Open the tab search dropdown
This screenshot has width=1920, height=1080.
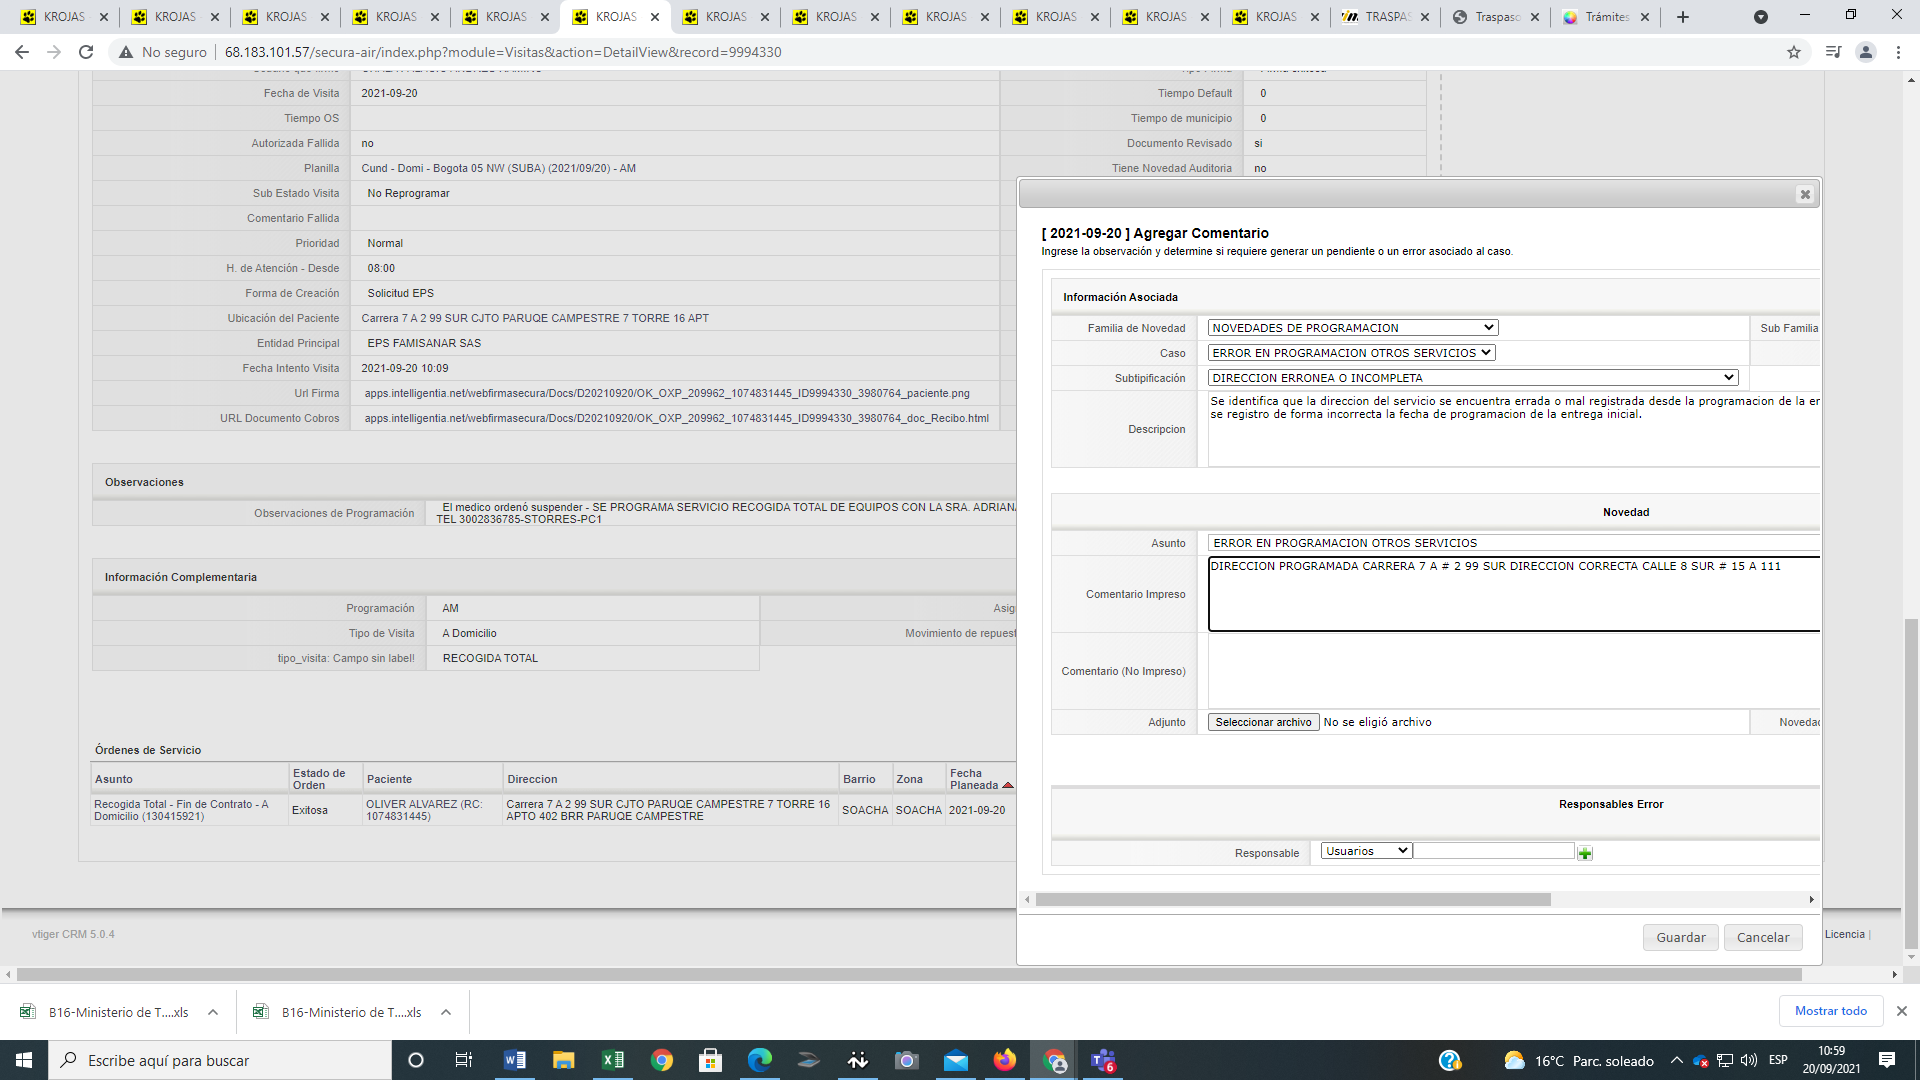click(1761, 17)
